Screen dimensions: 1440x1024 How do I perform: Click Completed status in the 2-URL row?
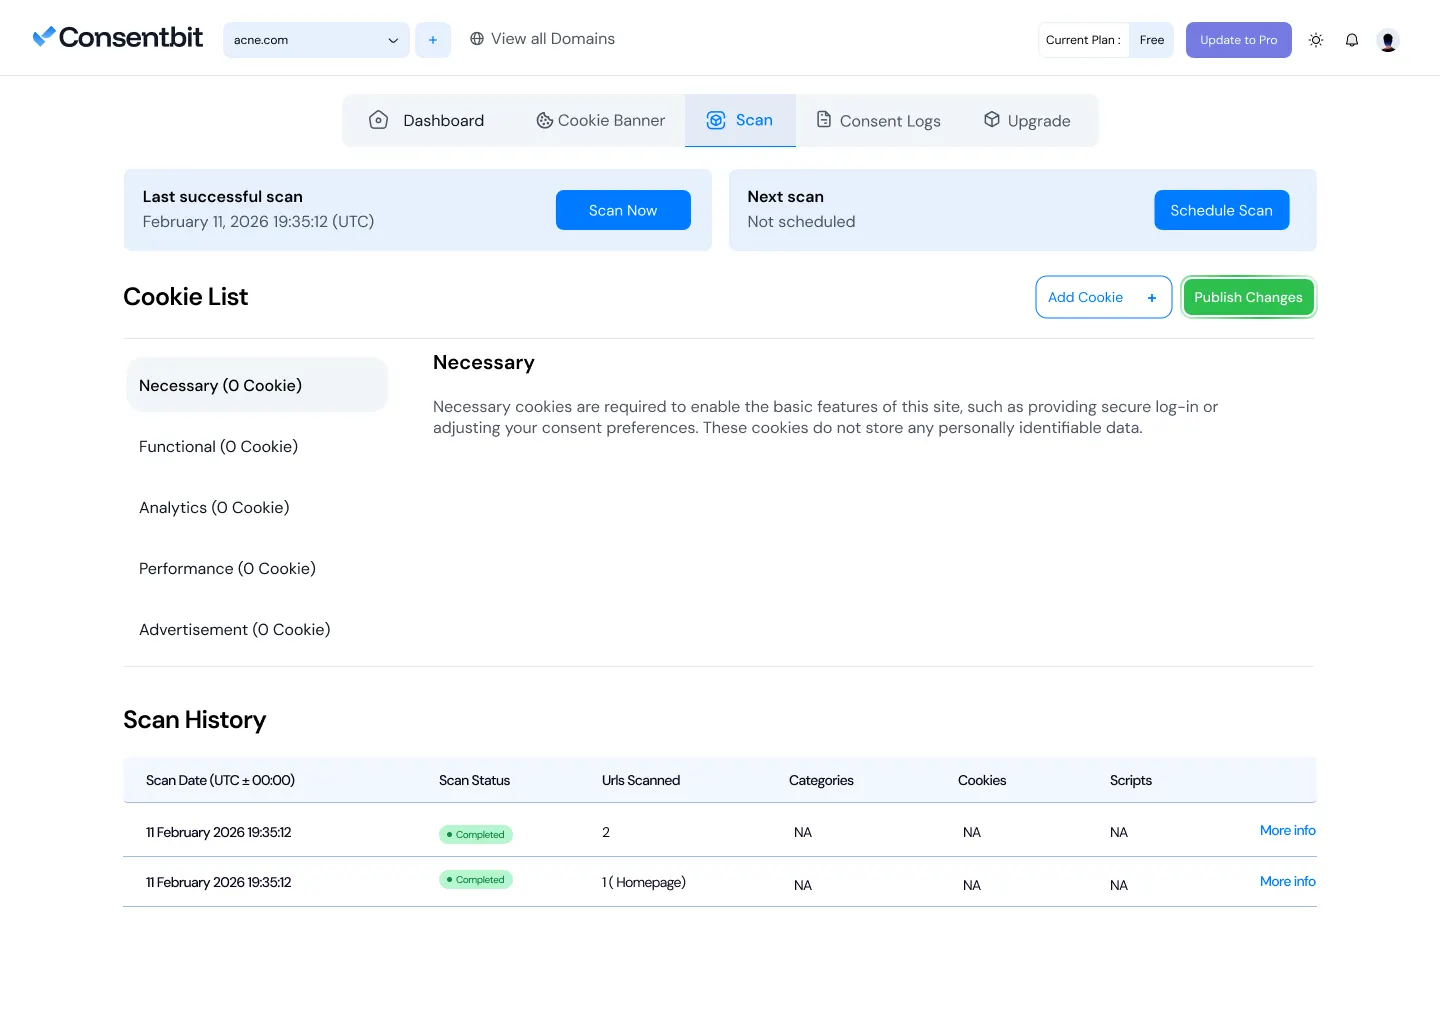coord(476,834)
